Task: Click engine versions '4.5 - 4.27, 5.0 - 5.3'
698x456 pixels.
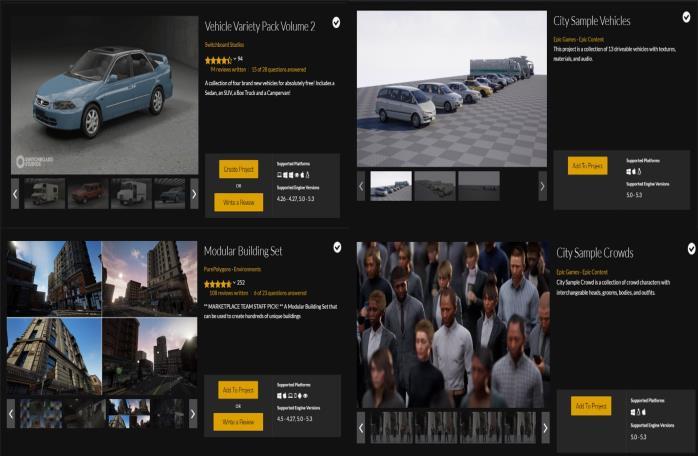Action: pos(295,419)
